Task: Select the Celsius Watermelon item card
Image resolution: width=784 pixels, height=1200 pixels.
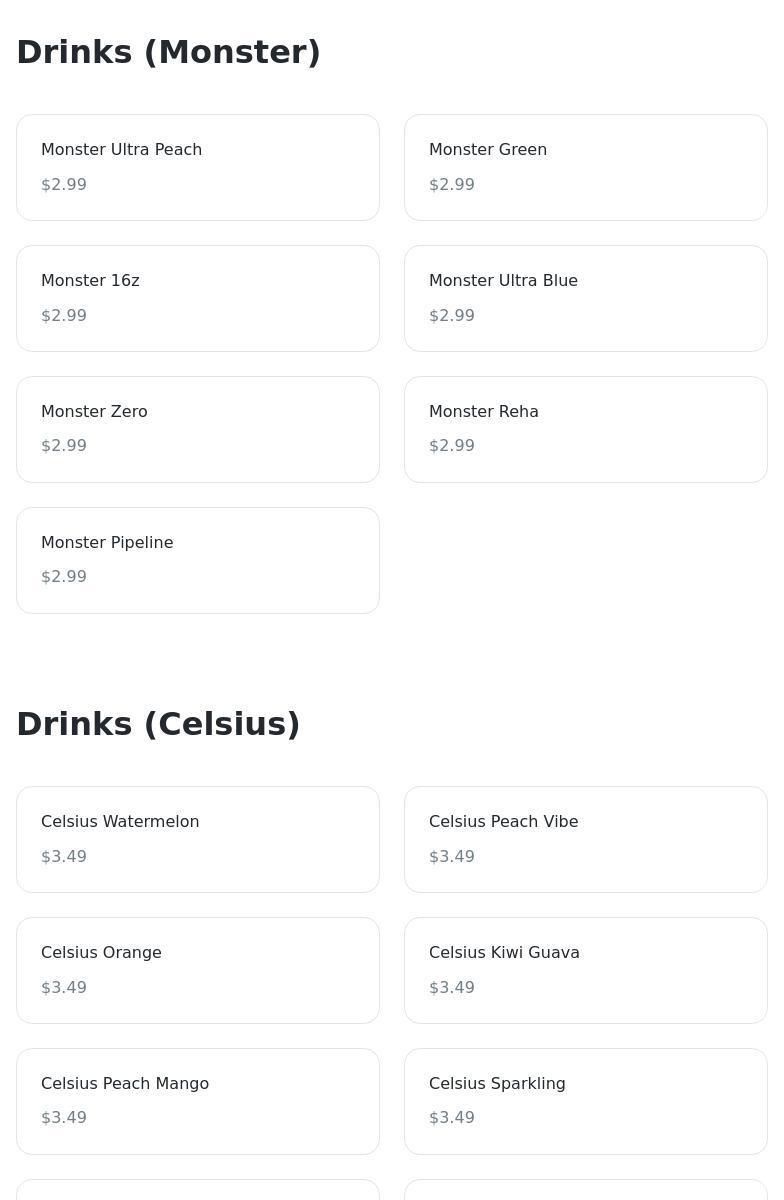Action: 197,839
